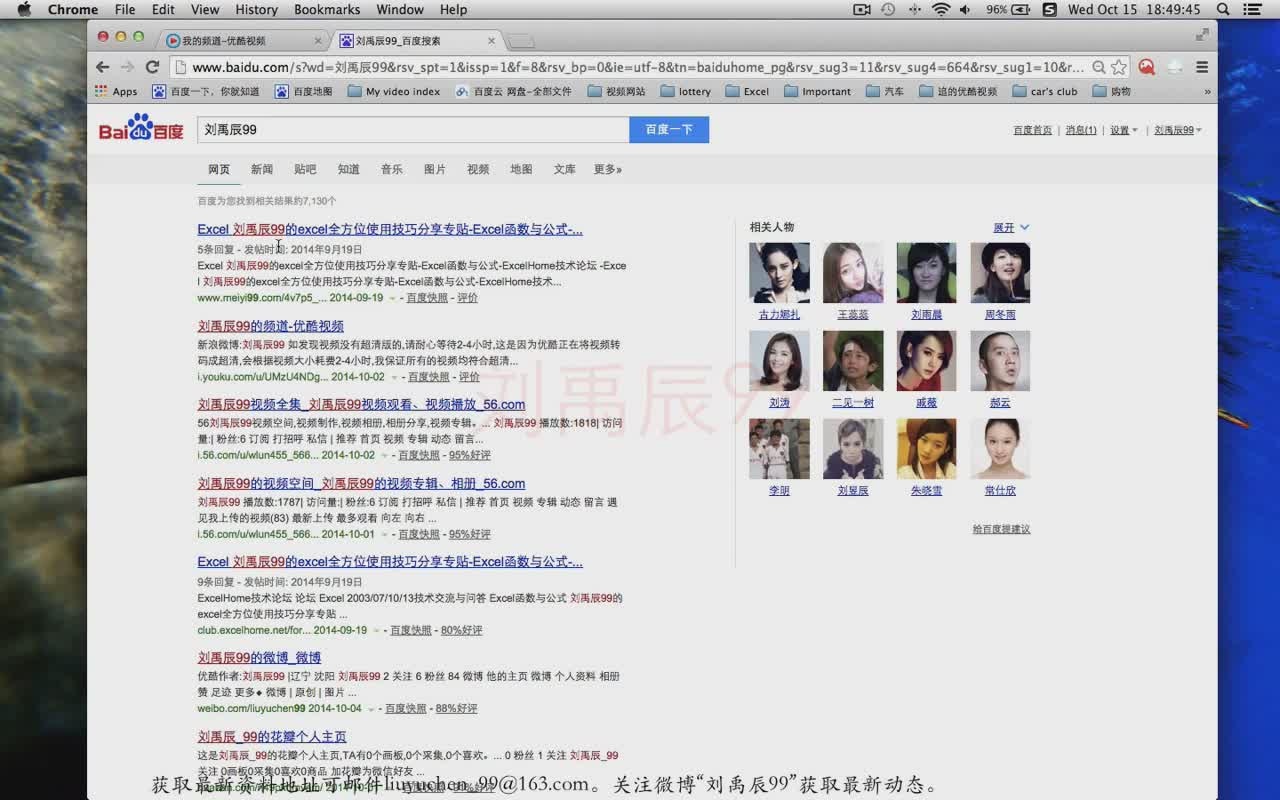Click the Baidu logo
Viewport: 1280px width, 800px height.
point(141,128)
